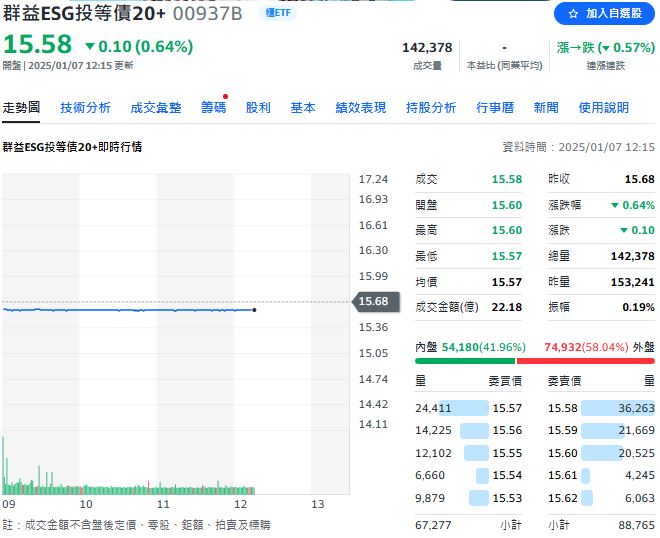The height and width of the screenshot is (538, 660).
Task: Open the 籌碼 tab
Action: coord(213,108)
